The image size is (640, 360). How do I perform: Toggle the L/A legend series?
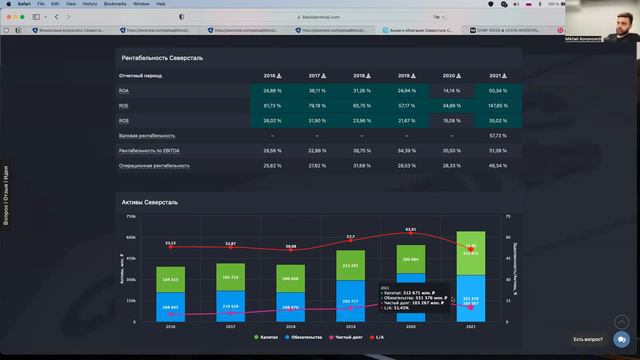[x=377, y=337]
